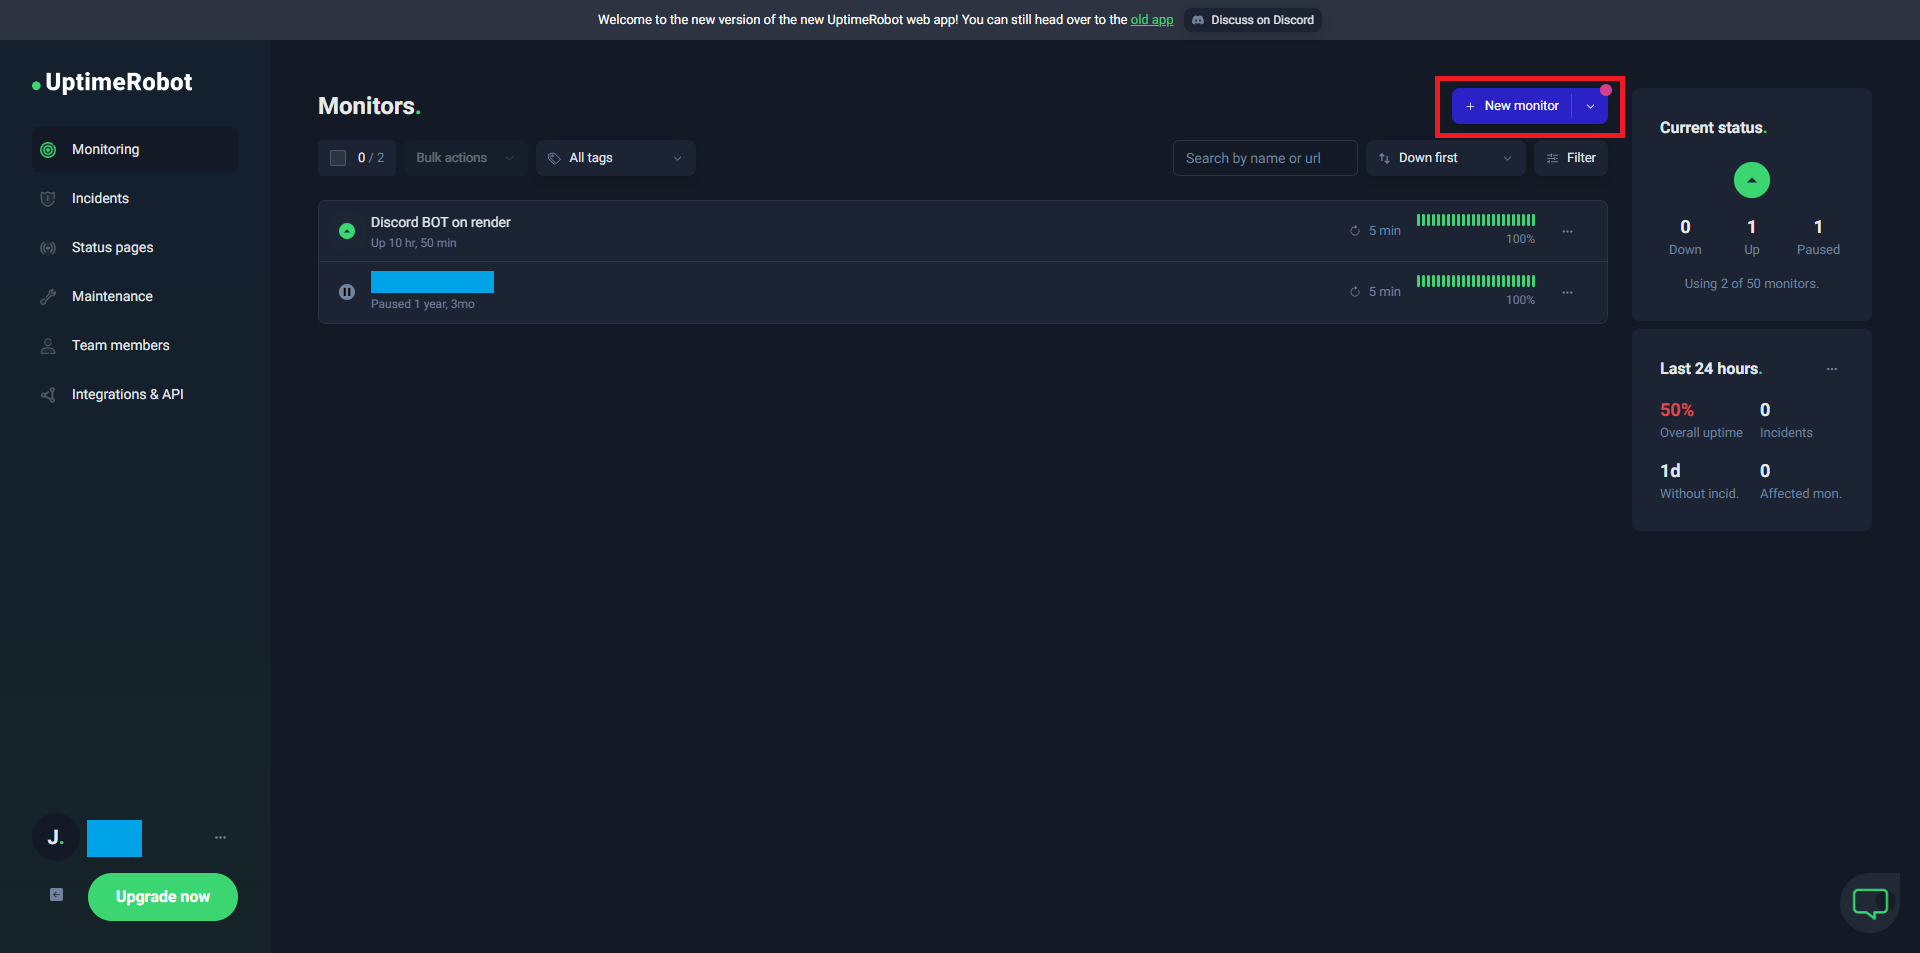Open options menu for Discord BOT on render
Screen dimensions: 1920x953
click(x=1567, y=231)
